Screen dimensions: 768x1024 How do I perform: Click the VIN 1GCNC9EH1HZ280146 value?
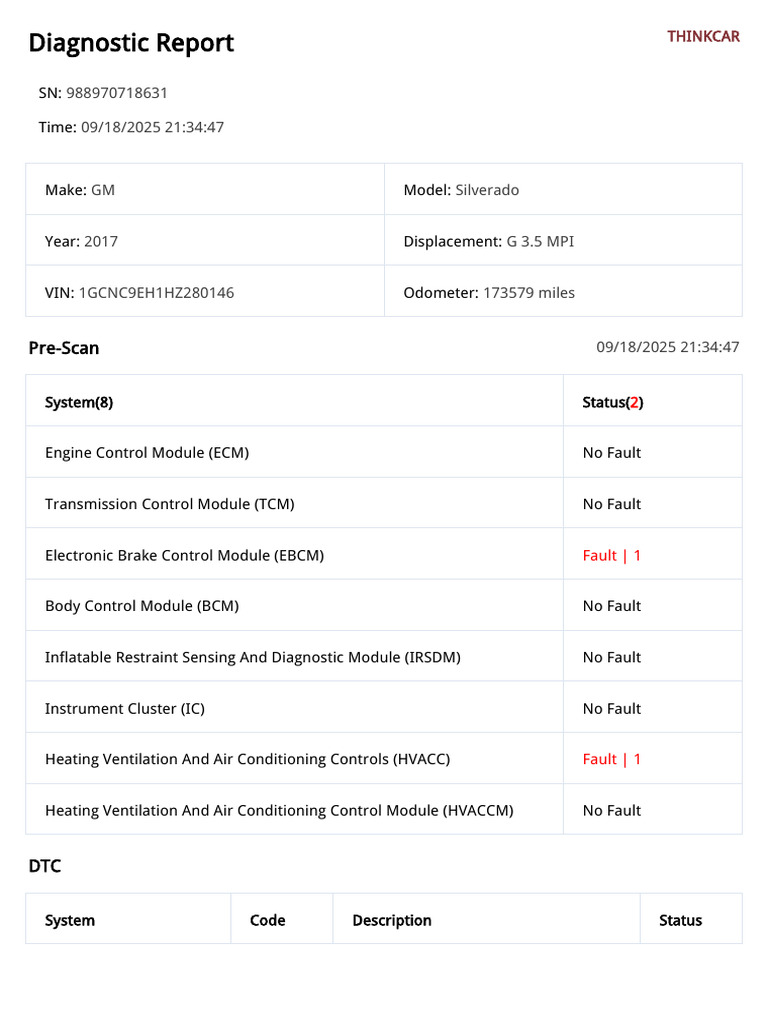156,293
